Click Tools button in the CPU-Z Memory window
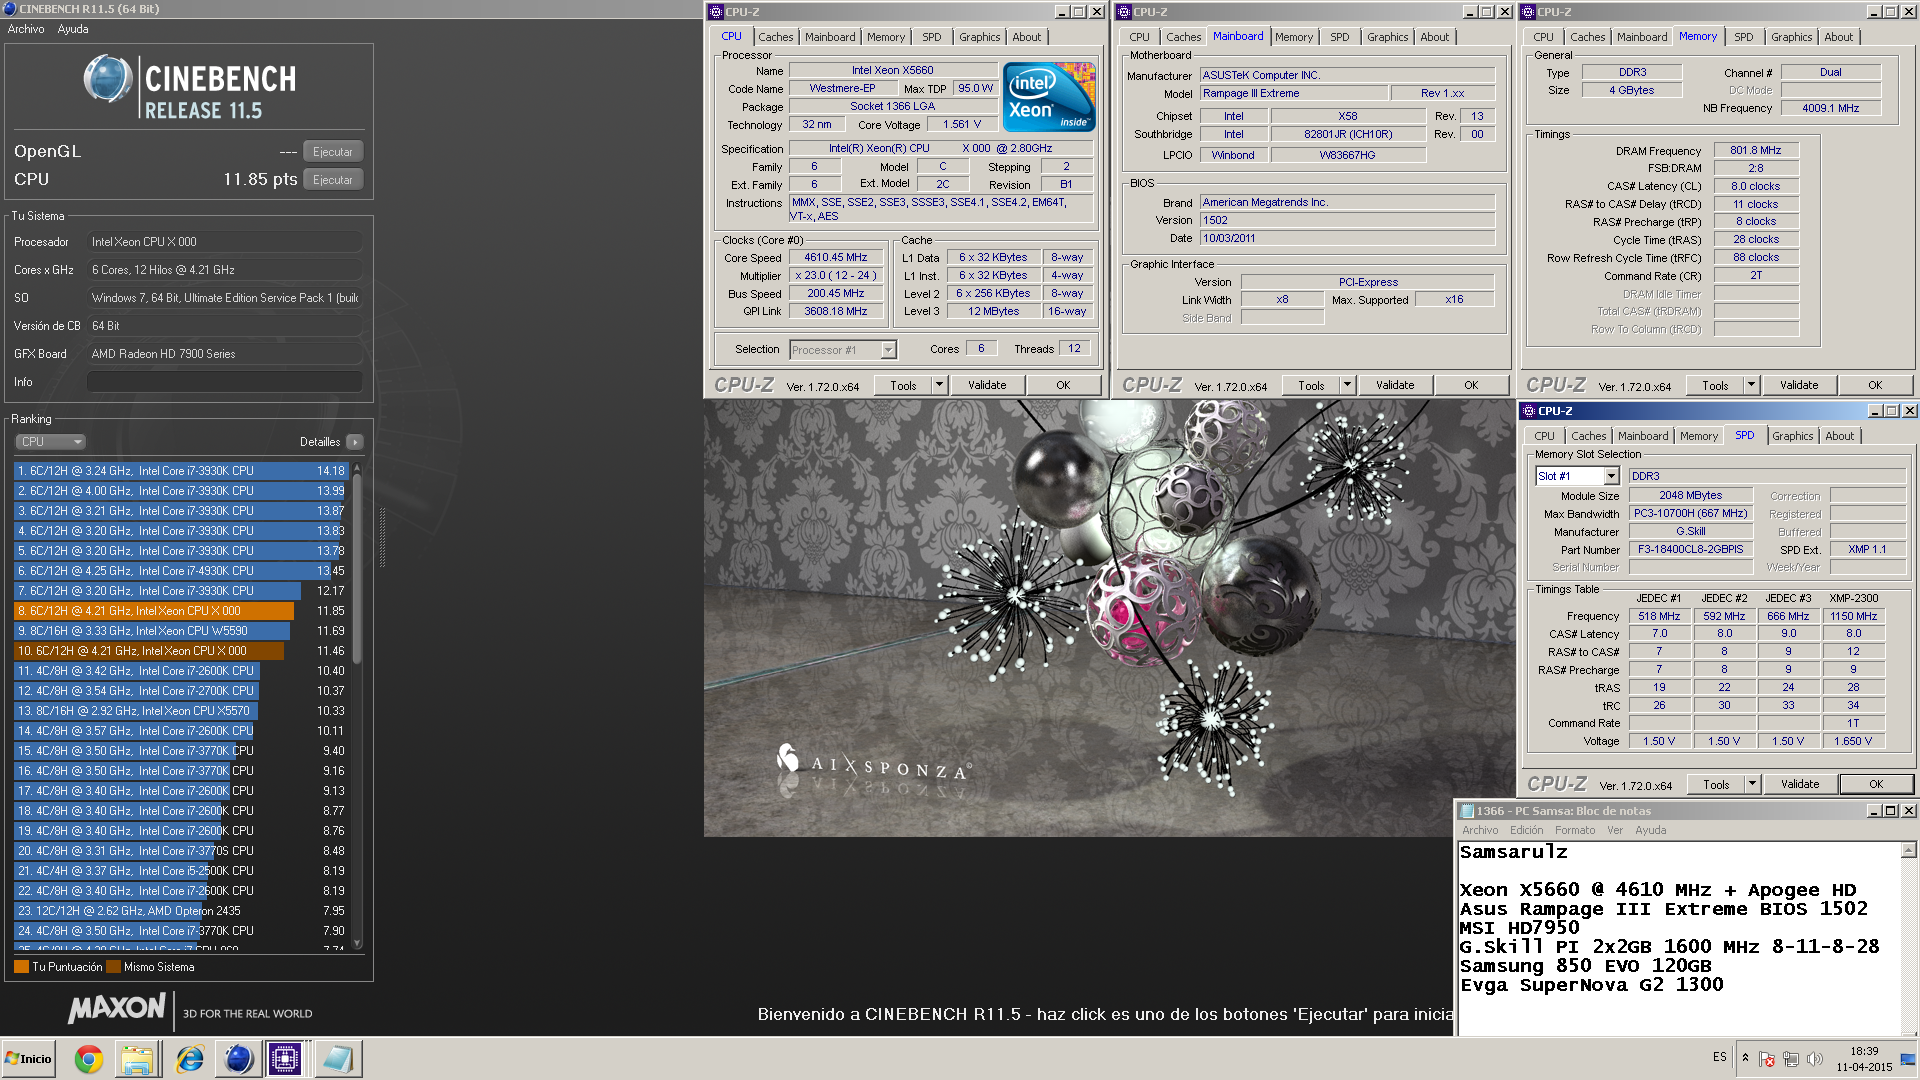The width and height of the screenshot is (1920, 1080). pyautogui.click(x=1715, y=385)
